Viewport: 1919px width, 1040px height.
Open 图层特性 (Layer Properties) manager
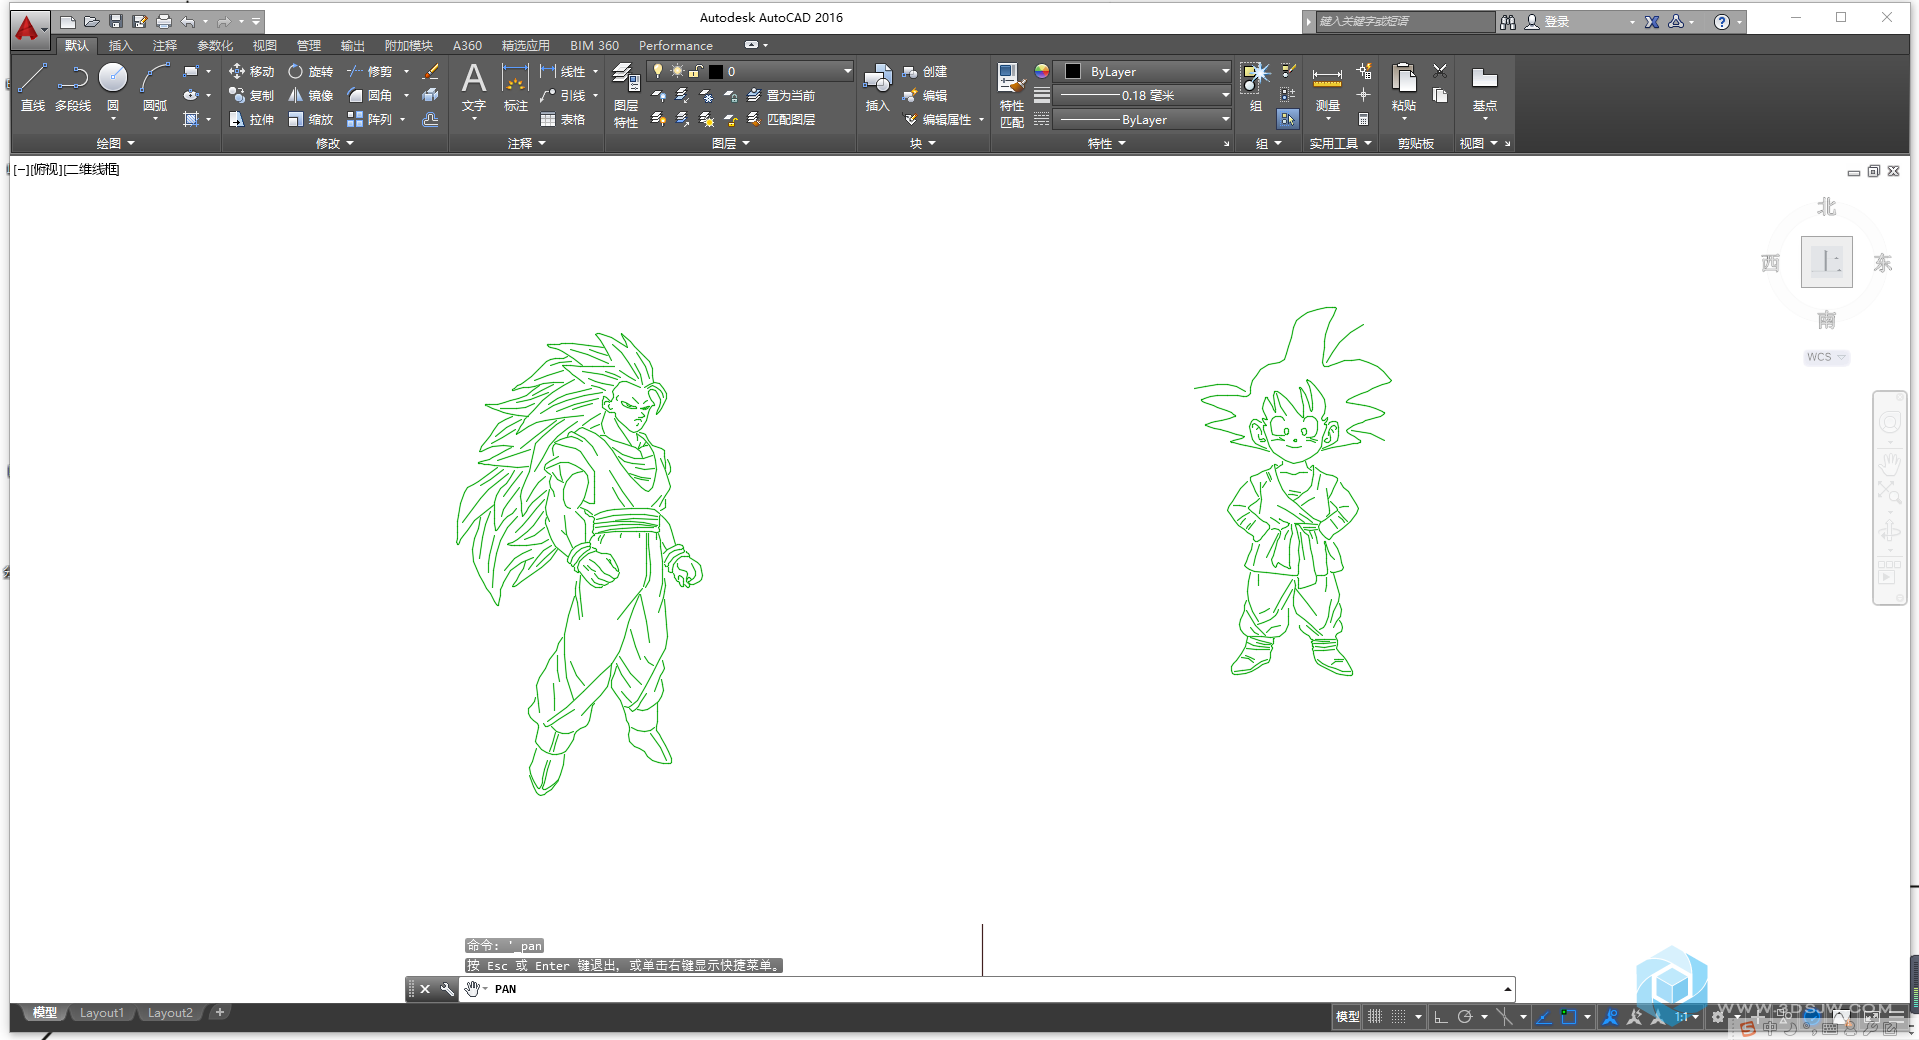coord(626,95)
